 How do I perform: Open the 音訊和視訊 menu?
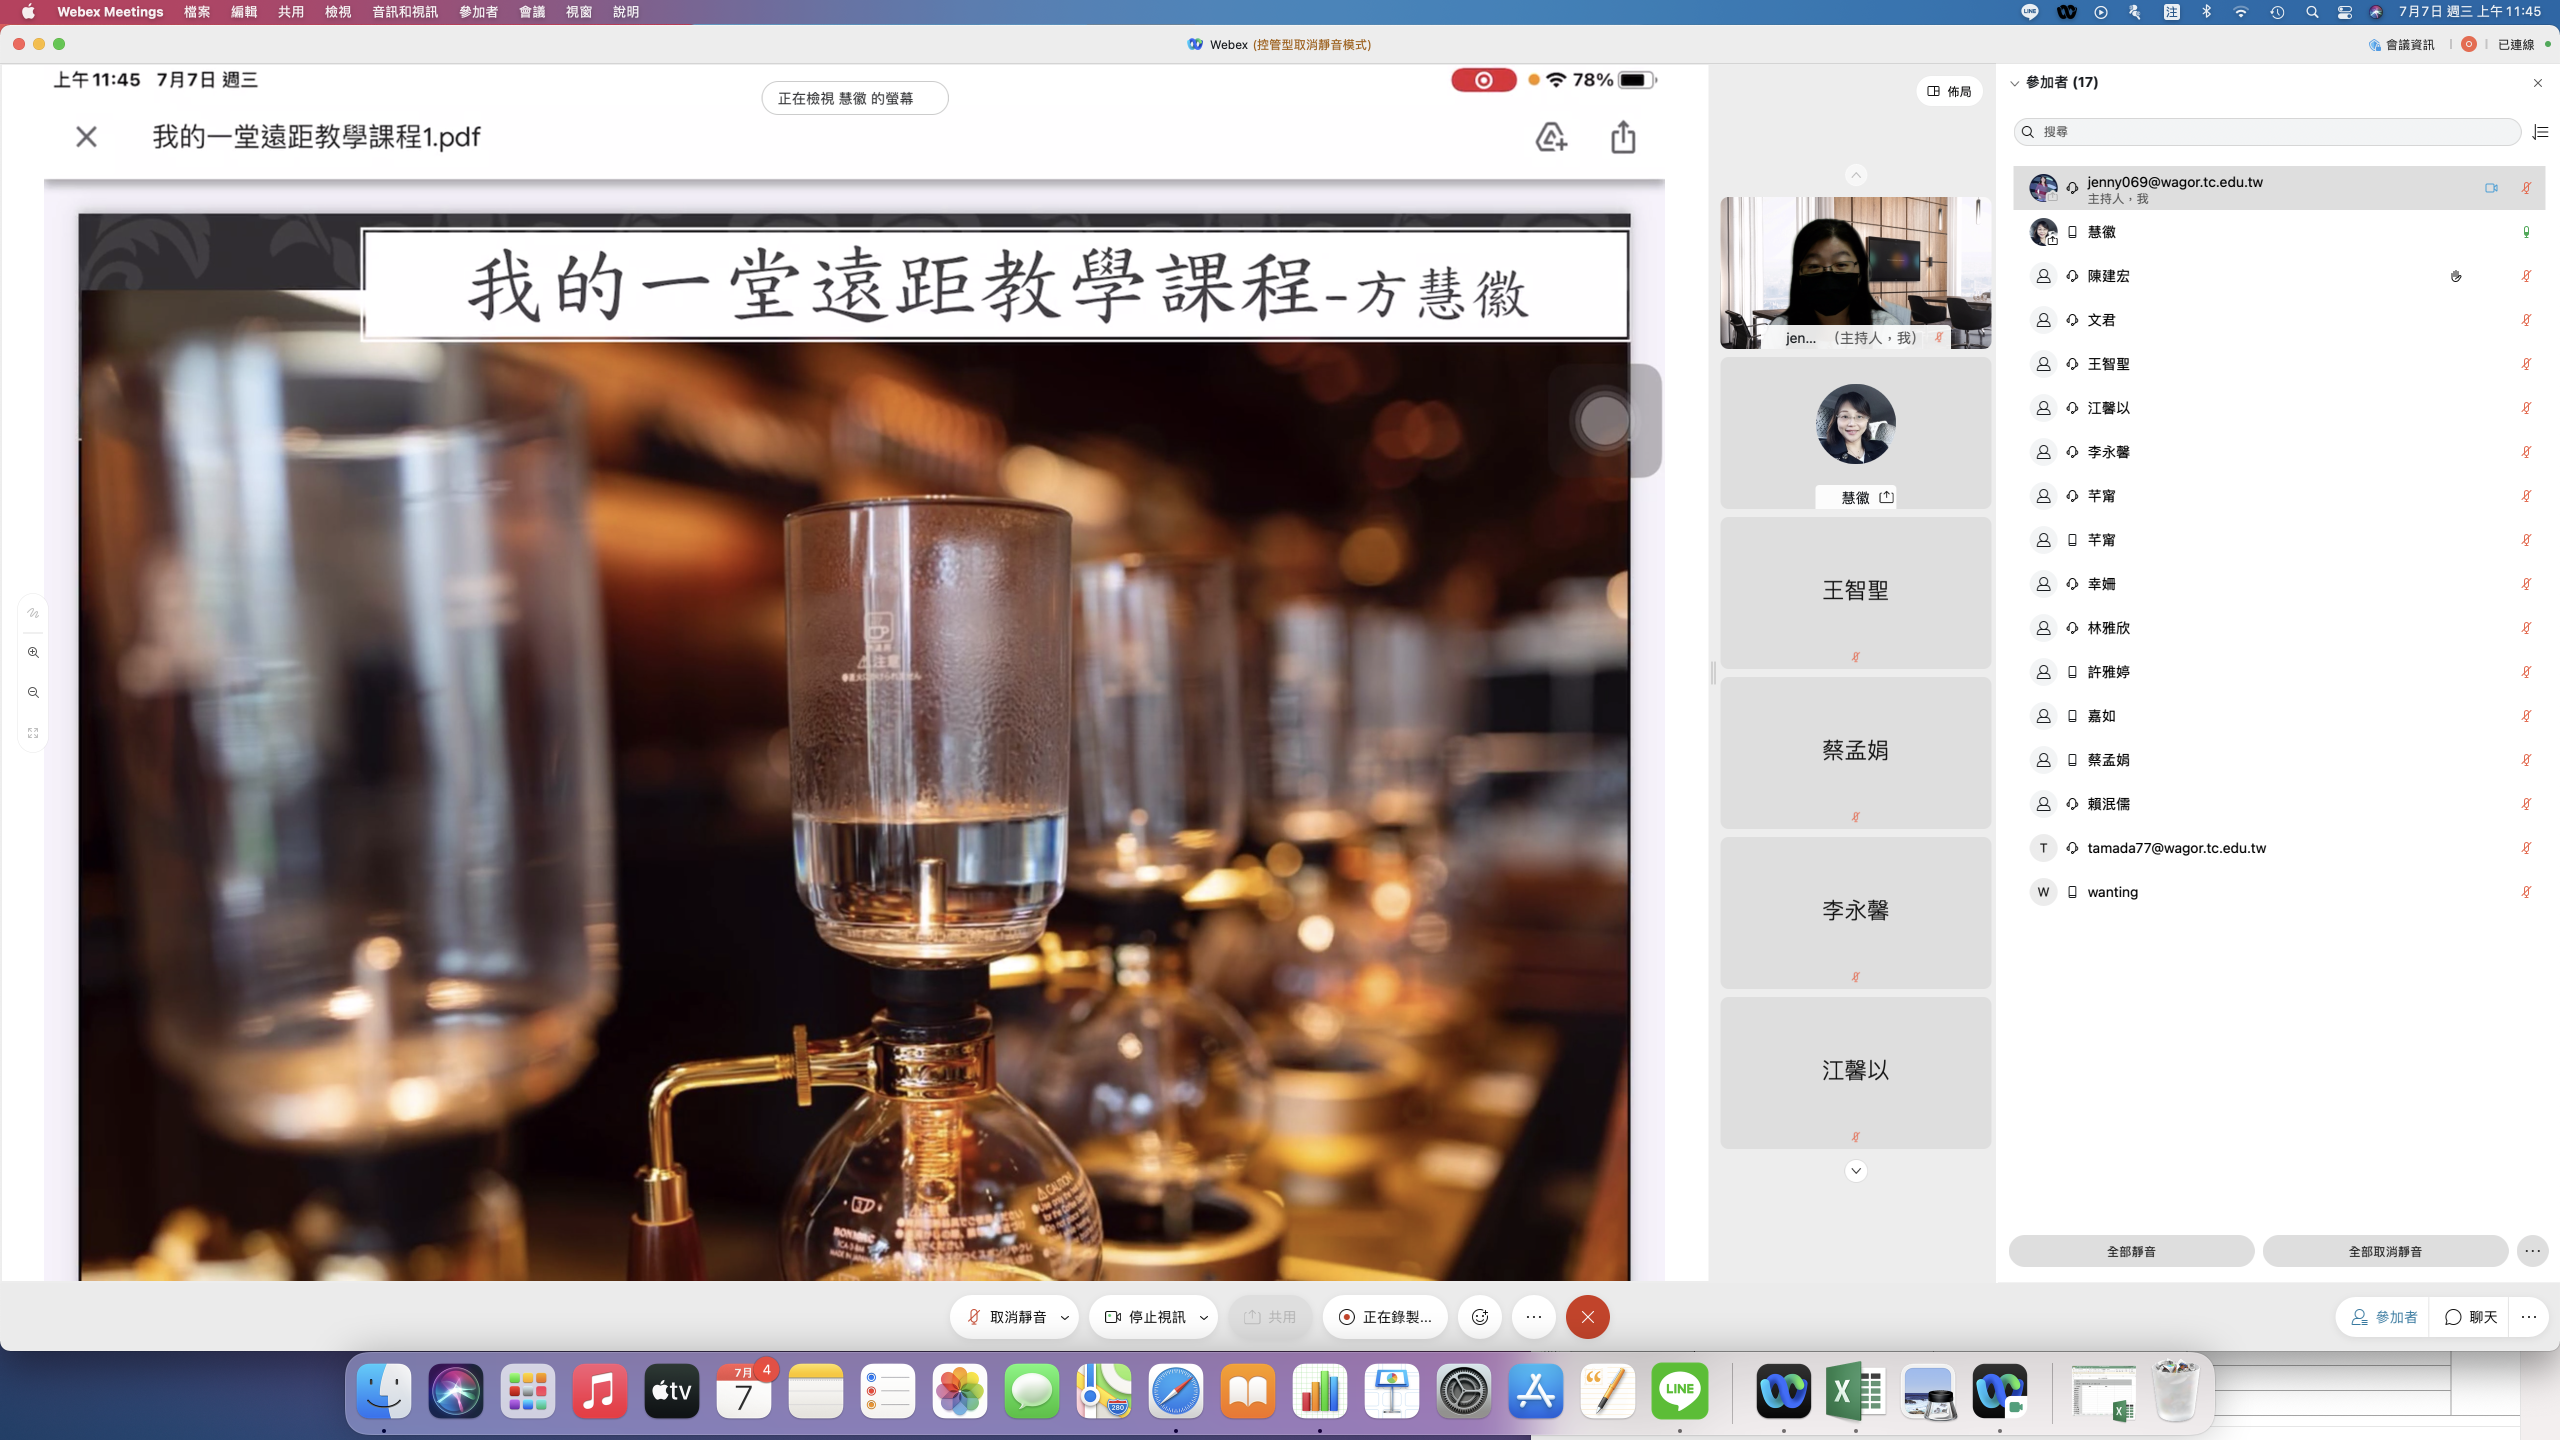coord(404,12)
